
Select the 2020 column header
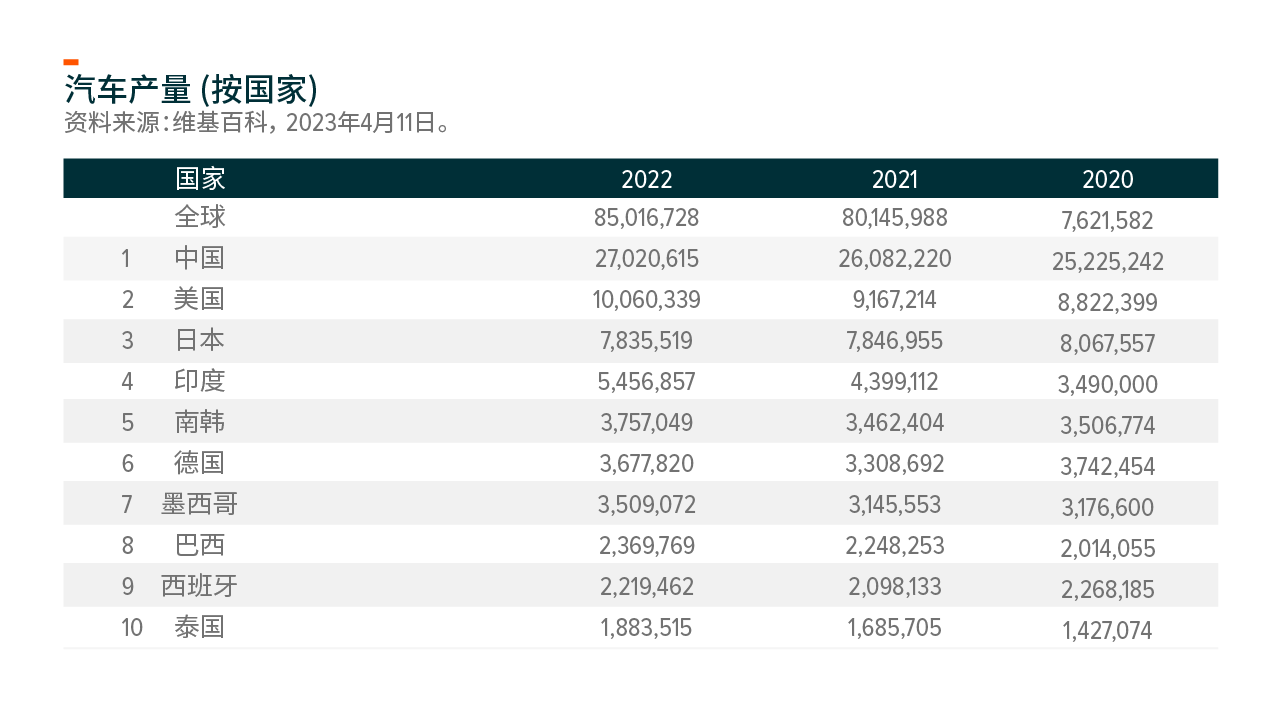(x=1108, y=180)
